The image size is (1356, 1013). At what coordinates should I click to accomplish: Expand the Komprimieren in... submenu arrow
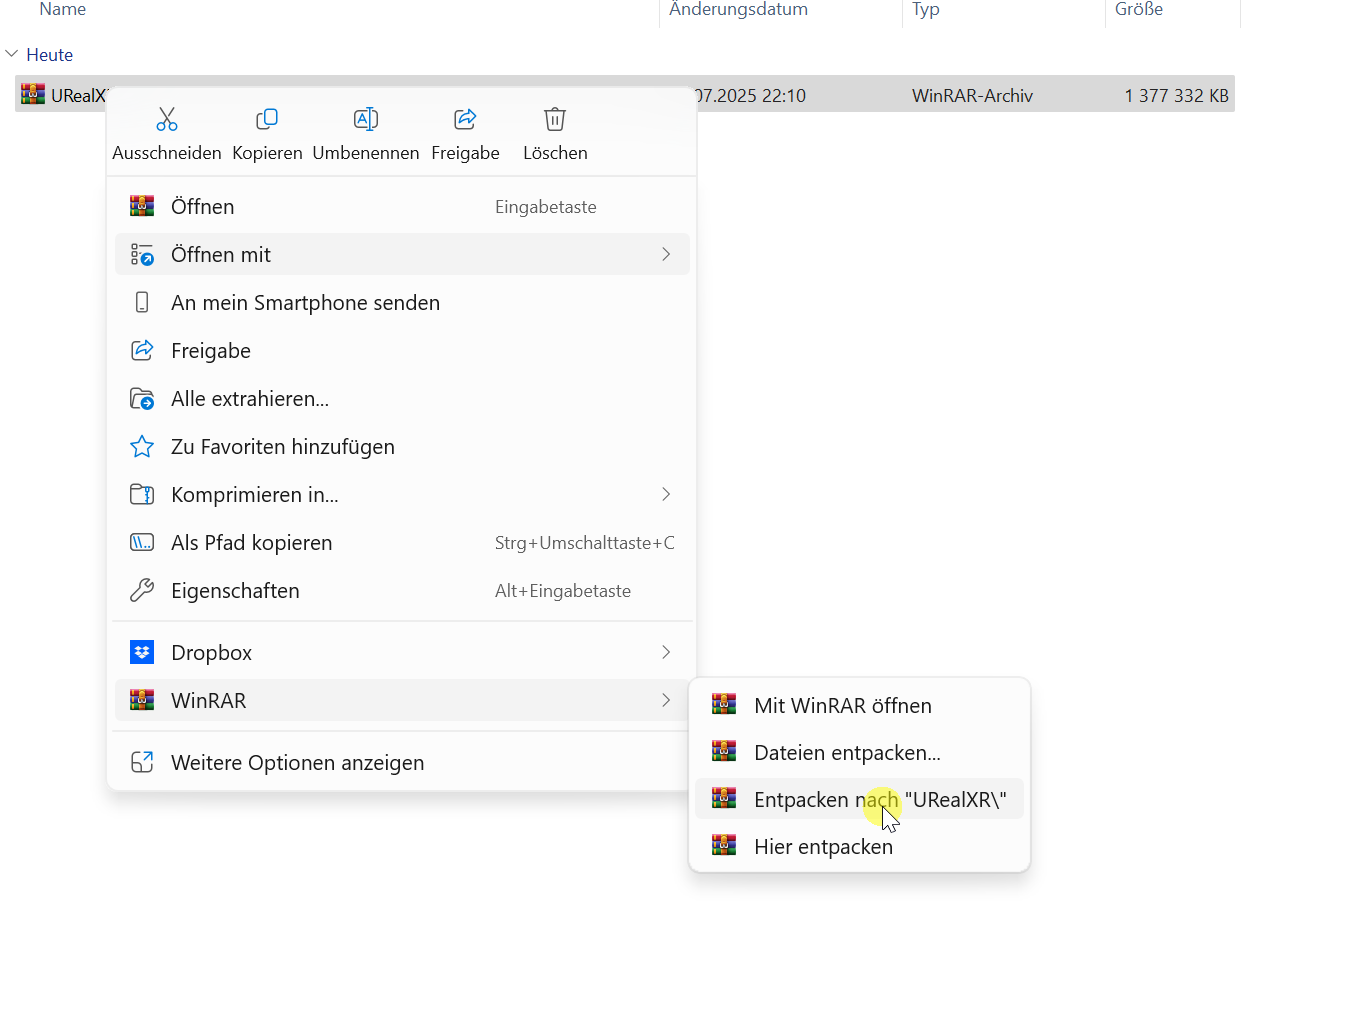pos(666,495)
